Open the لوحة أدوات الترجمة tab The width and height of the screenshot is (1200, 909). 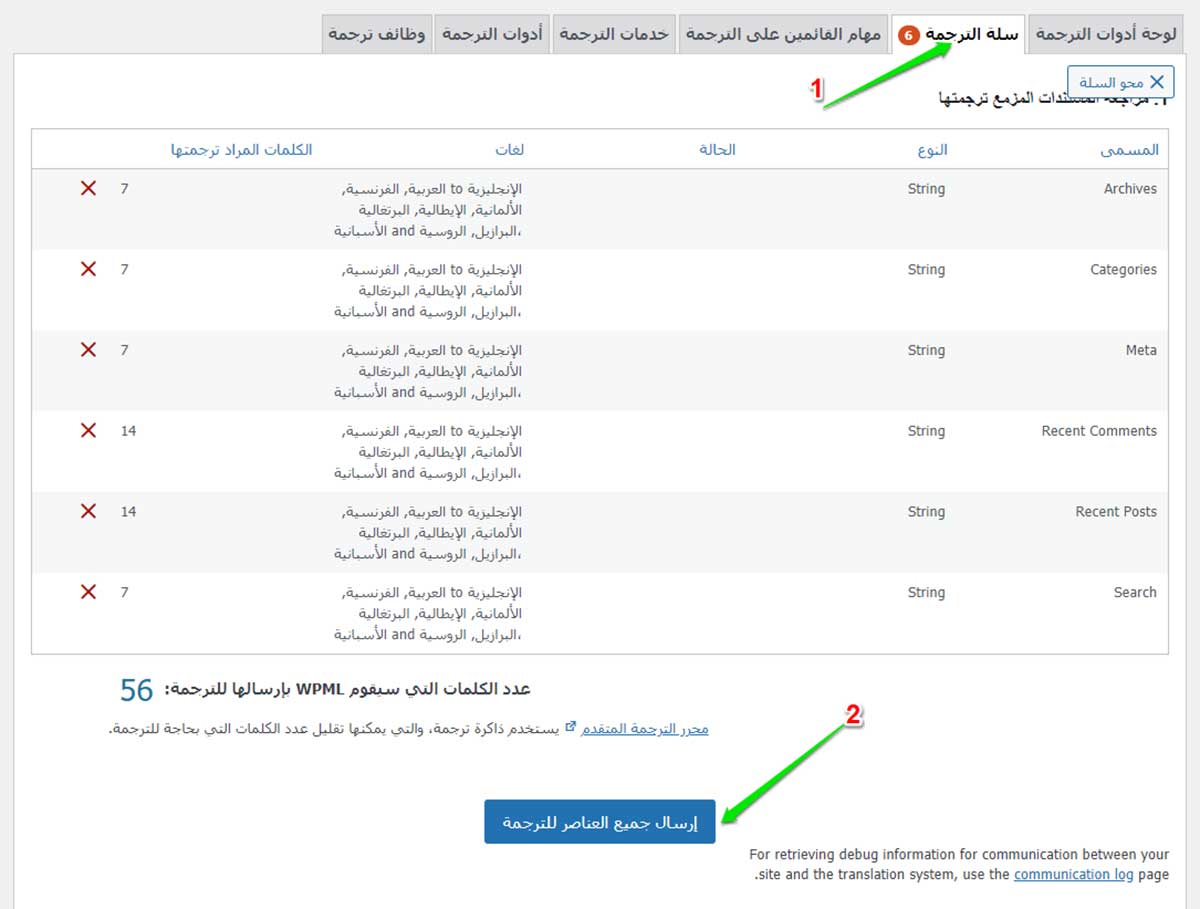click(1105, 34)
